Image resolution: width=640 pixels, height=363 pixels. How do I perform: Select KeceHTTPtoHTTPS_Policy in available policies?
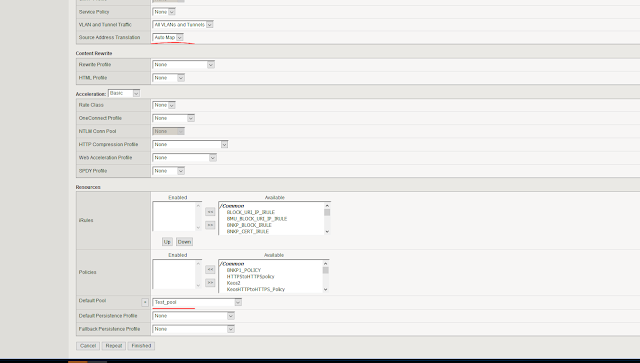tap(256, 290)
